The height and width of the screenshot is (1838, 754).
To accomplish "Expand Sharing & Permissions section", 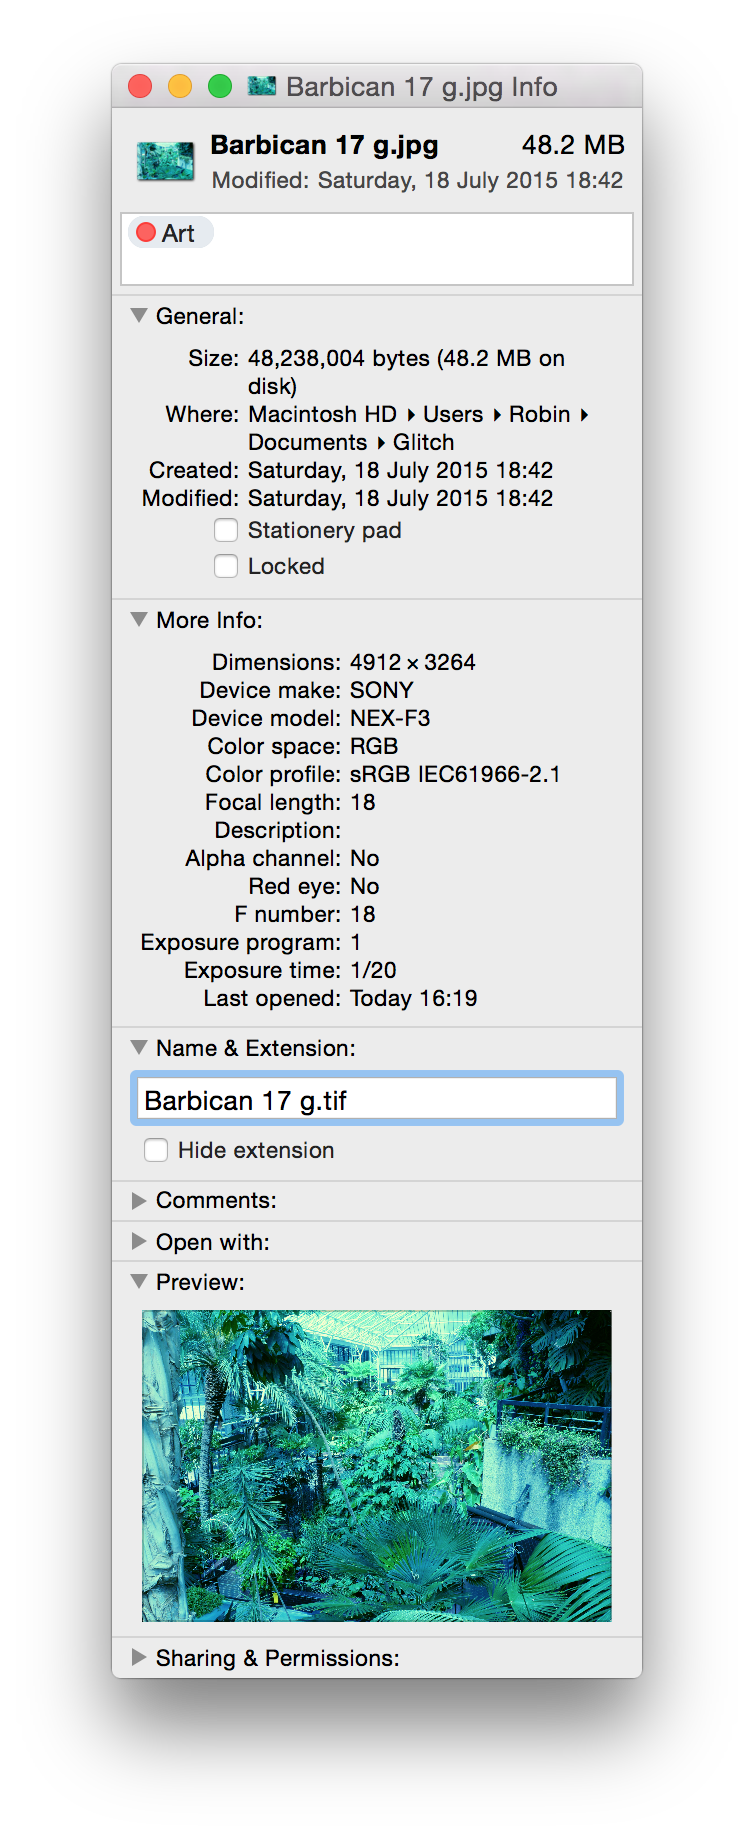I will [x=139, y=1658].
